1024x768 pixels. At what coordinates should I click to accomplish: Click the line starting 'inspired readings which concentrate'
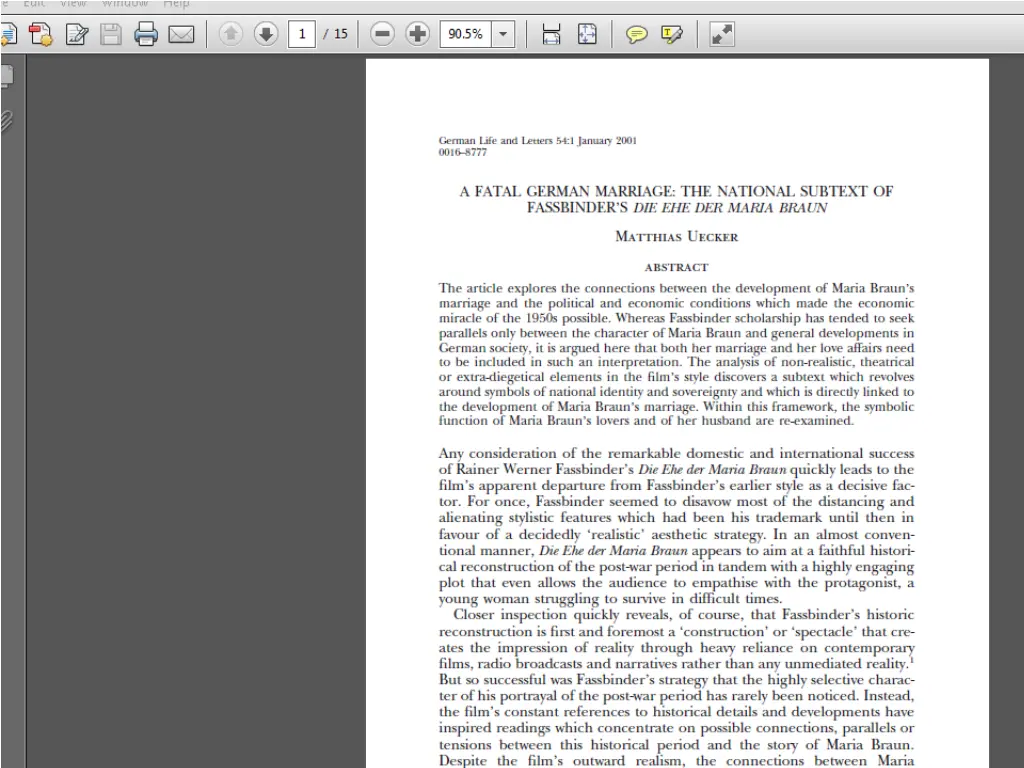(677, 728)
